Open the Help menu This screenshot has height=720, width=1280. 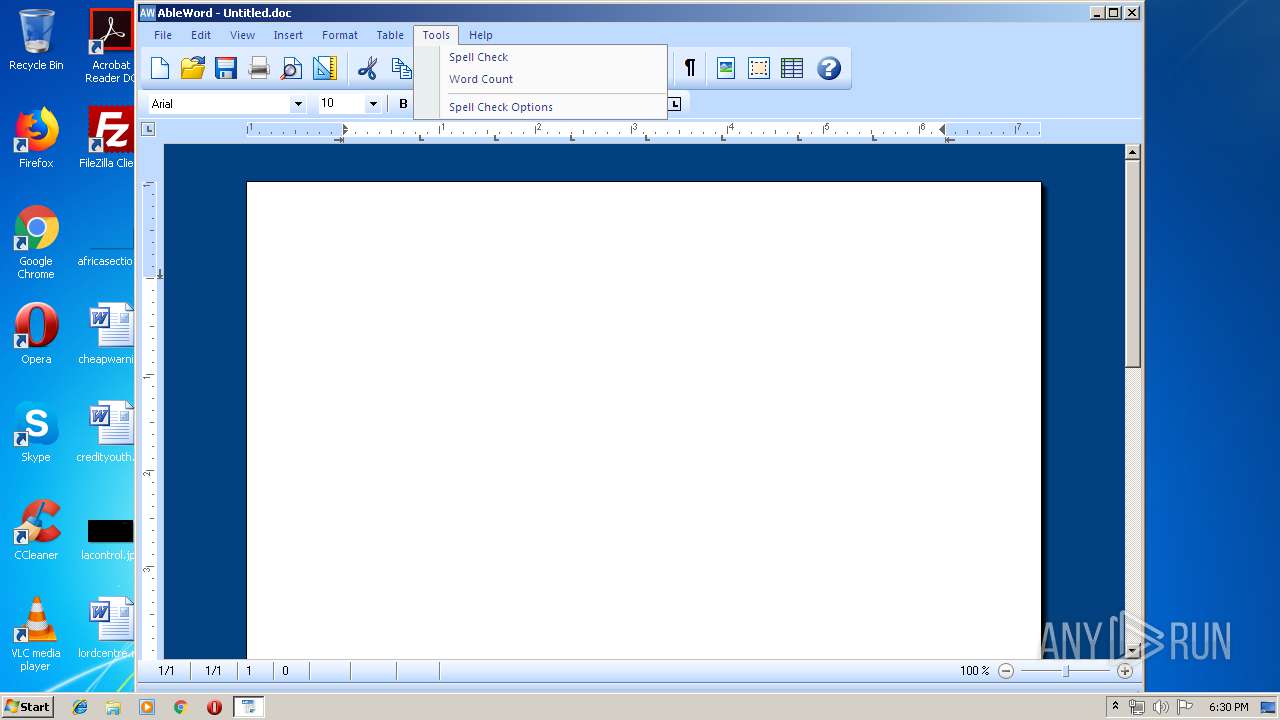481,35
